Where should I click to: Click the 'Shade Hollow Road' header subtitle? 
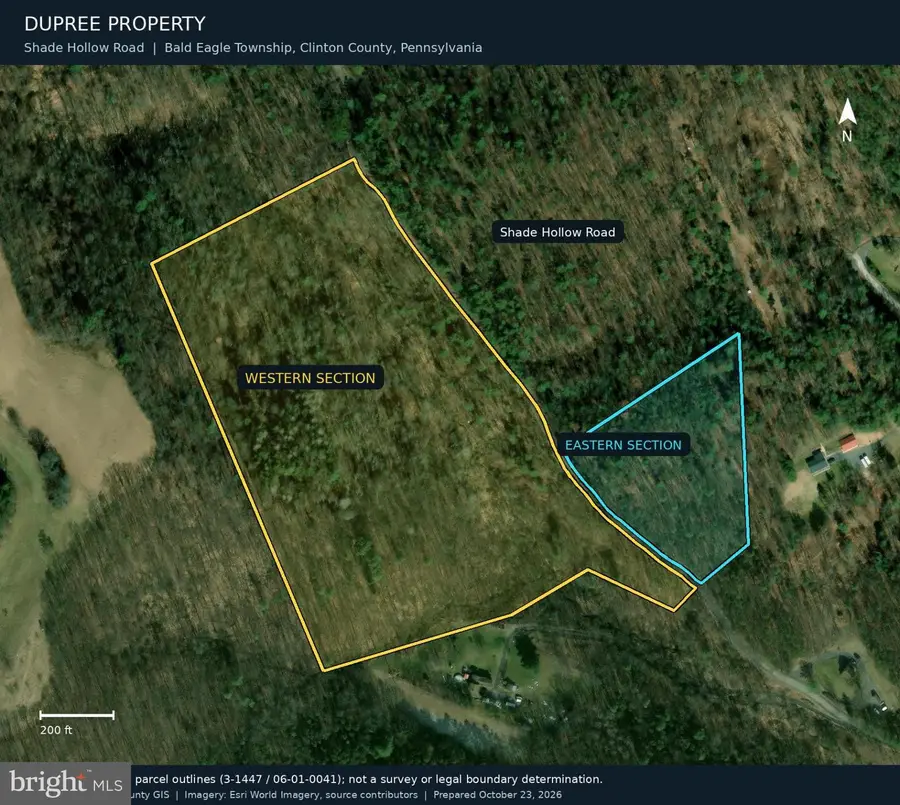click(84, 48)
